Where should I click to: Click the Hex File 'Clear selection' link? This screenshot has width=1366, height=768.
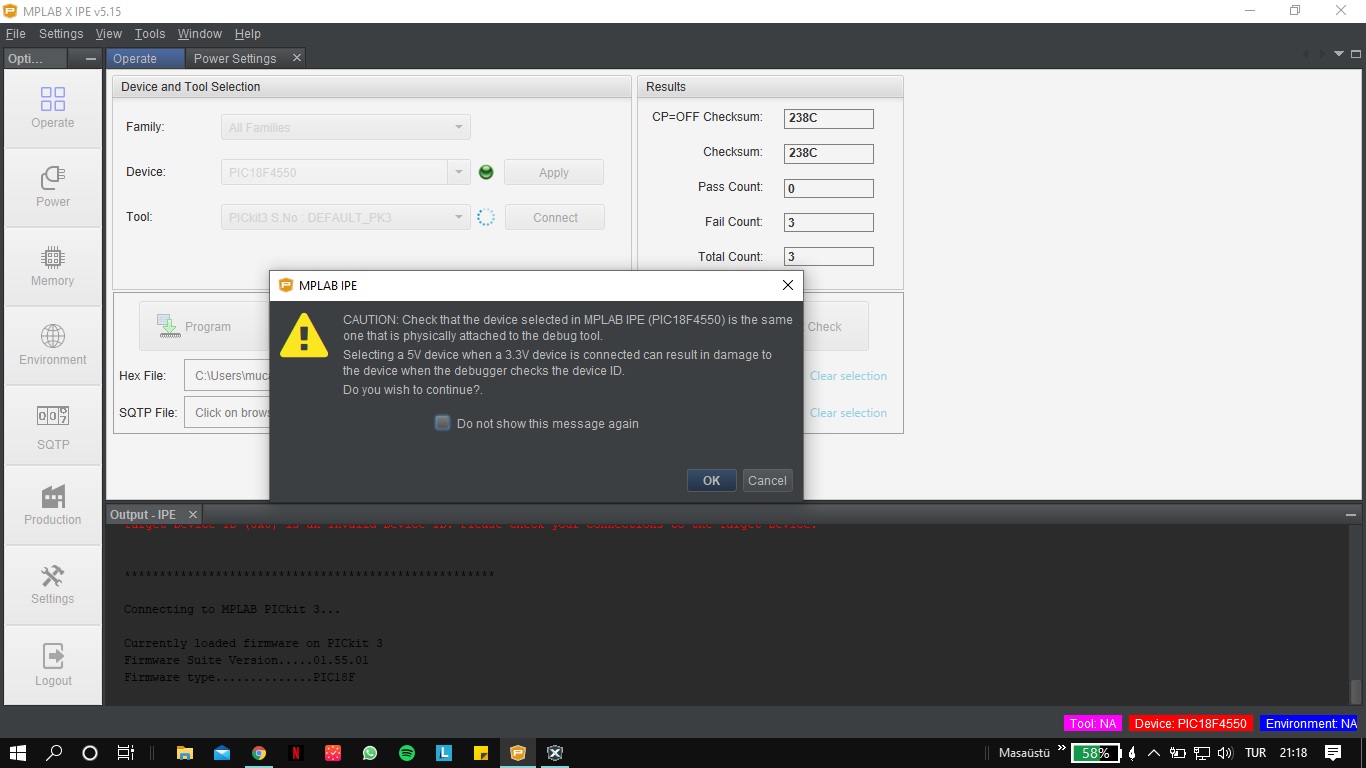pyautogui.click(x=848, y=376)
